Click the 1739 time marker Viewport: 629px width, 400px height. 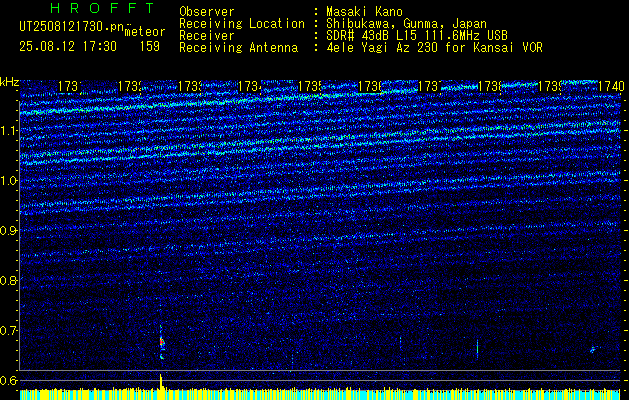point(550,86)
